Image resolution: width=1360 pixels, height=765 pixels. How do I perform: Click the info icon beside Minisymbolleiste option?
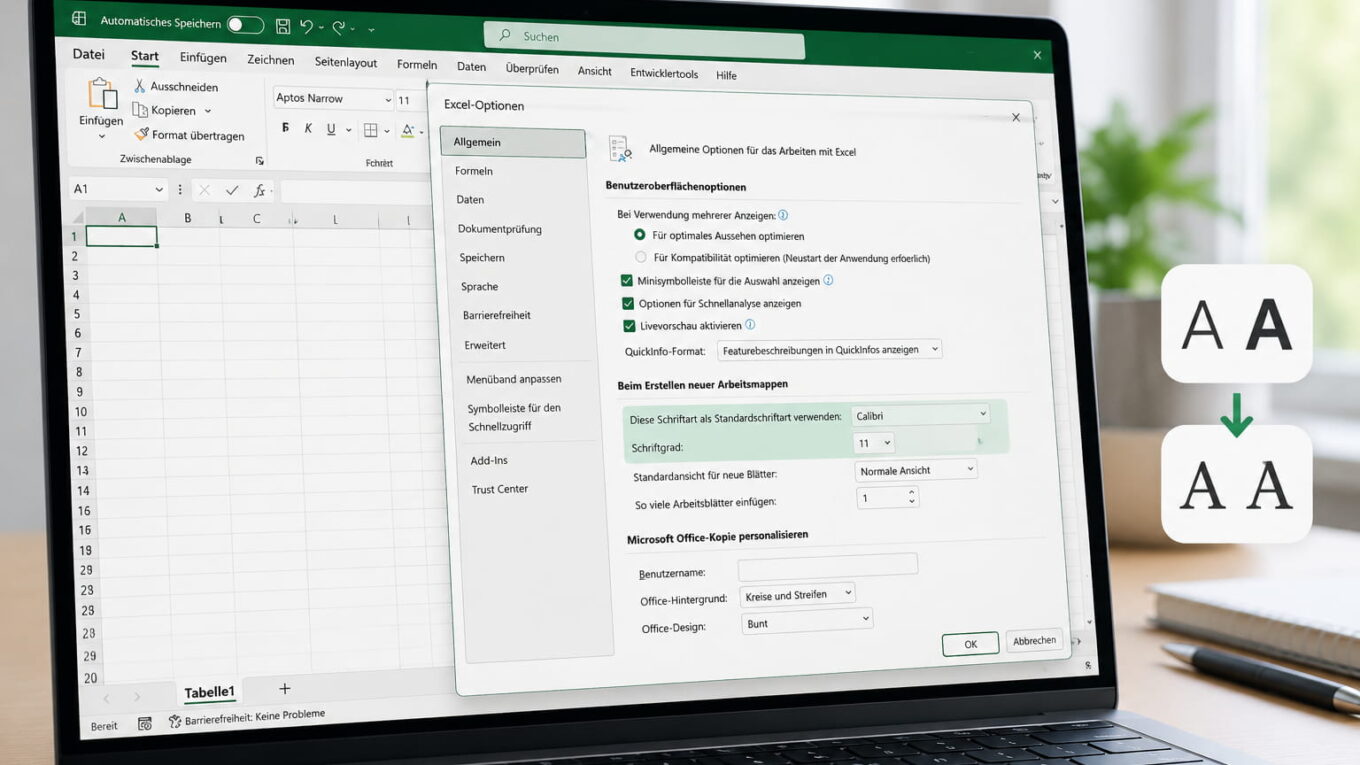point(828,281)
